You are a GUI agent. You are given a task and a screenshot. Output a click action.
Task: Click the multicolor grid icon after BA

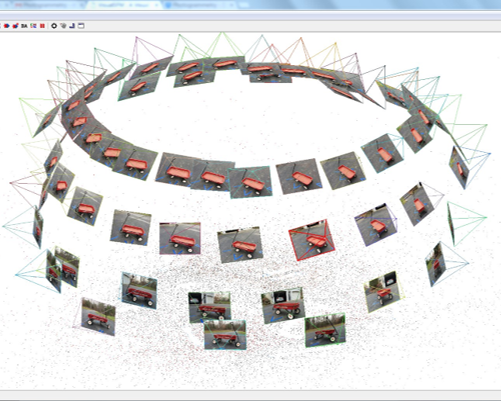click(33, 26)
